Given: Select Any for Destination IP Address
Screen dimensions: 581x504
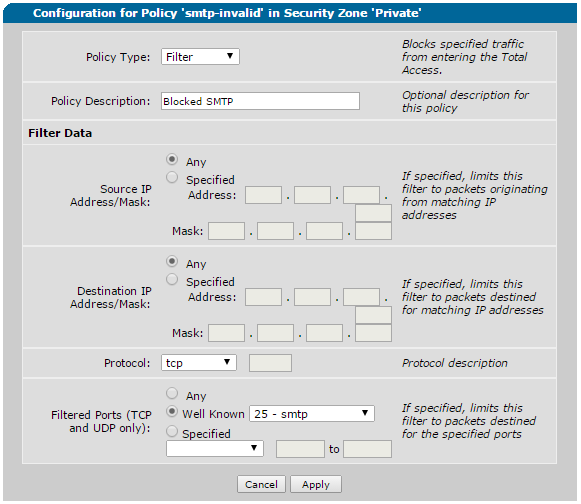Looking at the screenshot, I should point(172,262).
